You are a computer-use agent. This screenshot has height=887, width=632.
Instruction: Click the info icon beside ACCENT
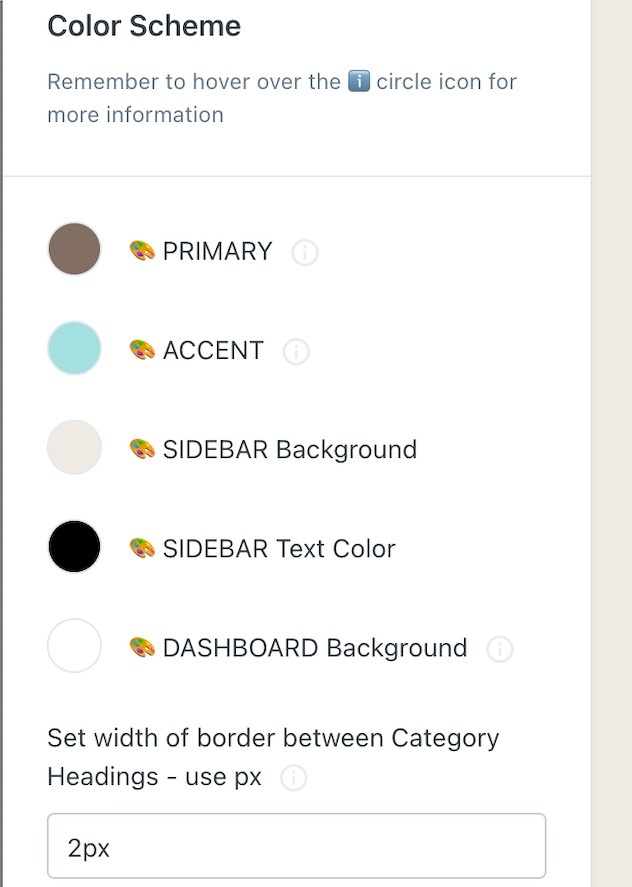[x=296, y=351]
